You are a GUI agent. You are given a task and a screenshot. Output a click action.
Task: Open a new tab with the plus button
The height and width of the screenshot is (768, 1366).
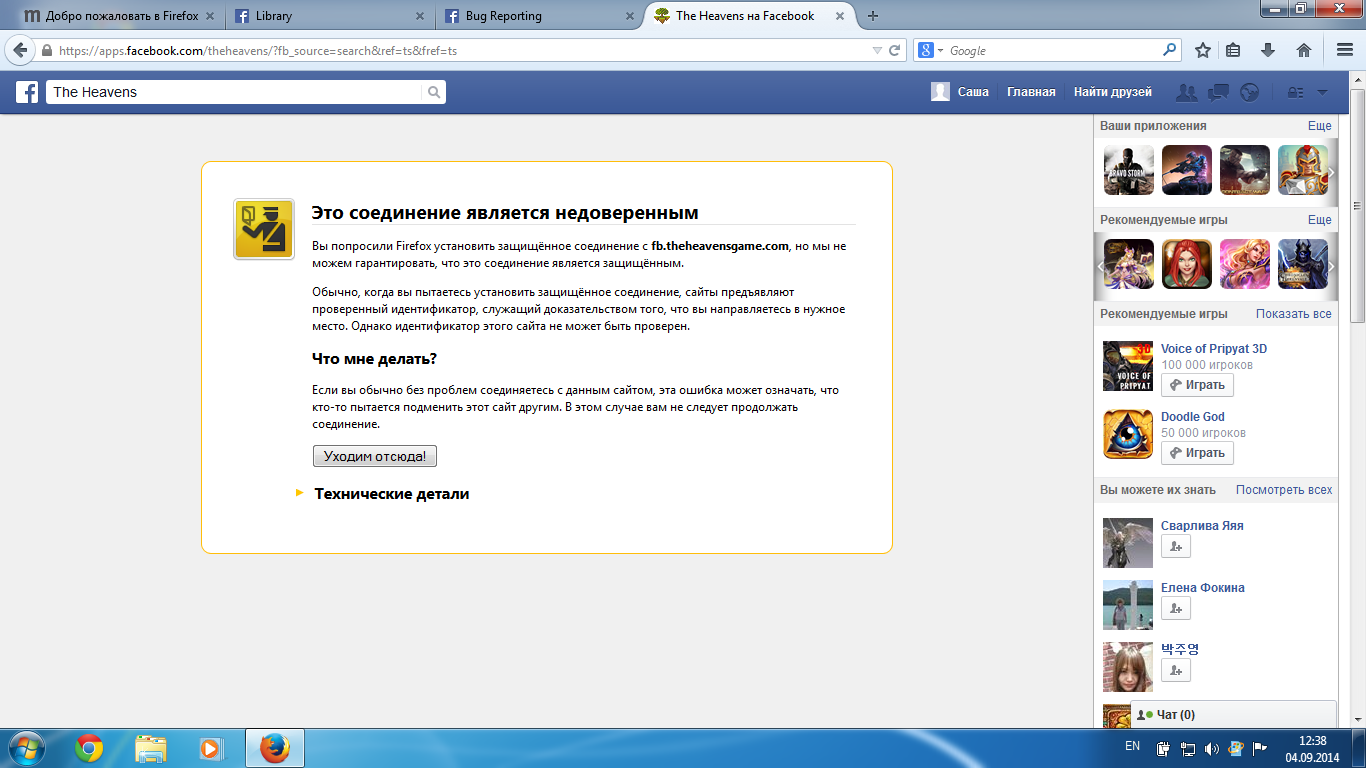(873, 16)
